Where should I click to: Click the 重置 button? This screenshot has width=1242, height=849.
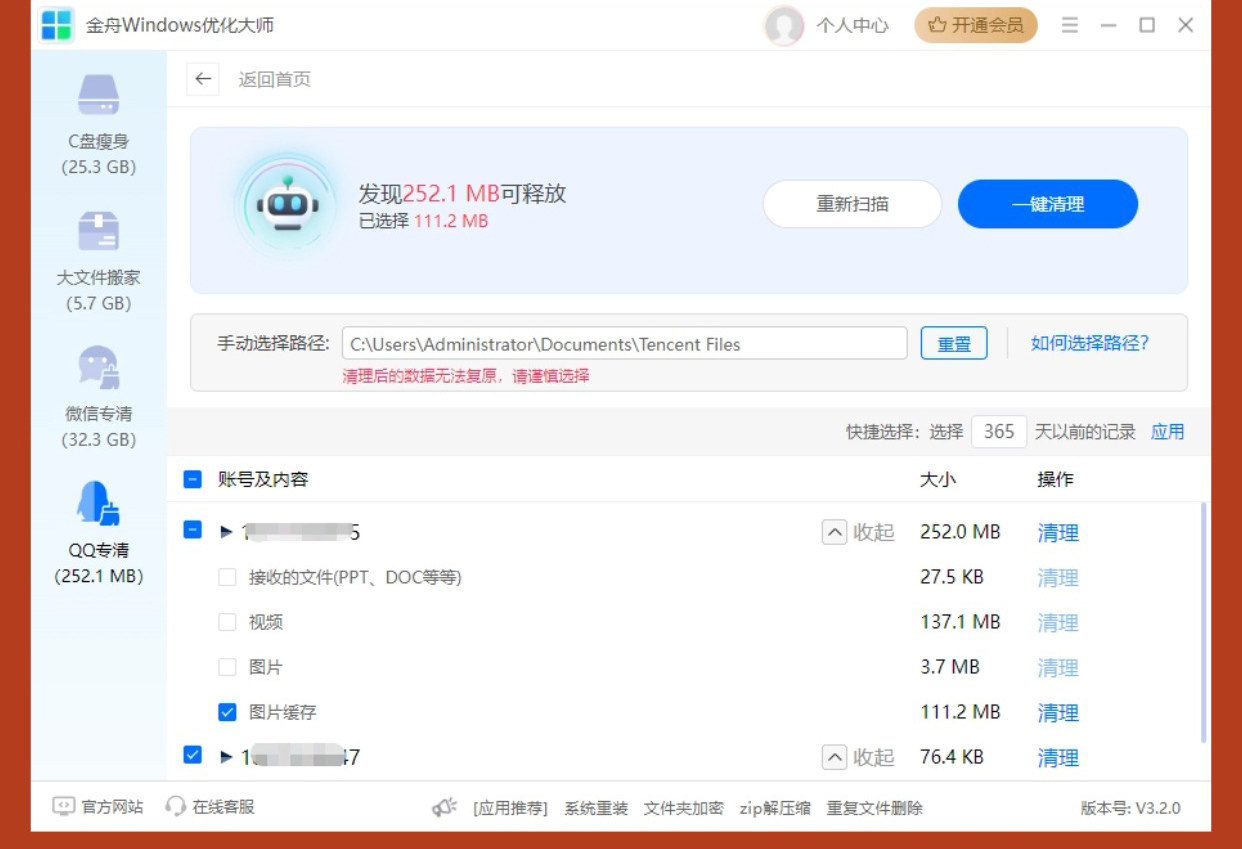click(x=954, y=344)
